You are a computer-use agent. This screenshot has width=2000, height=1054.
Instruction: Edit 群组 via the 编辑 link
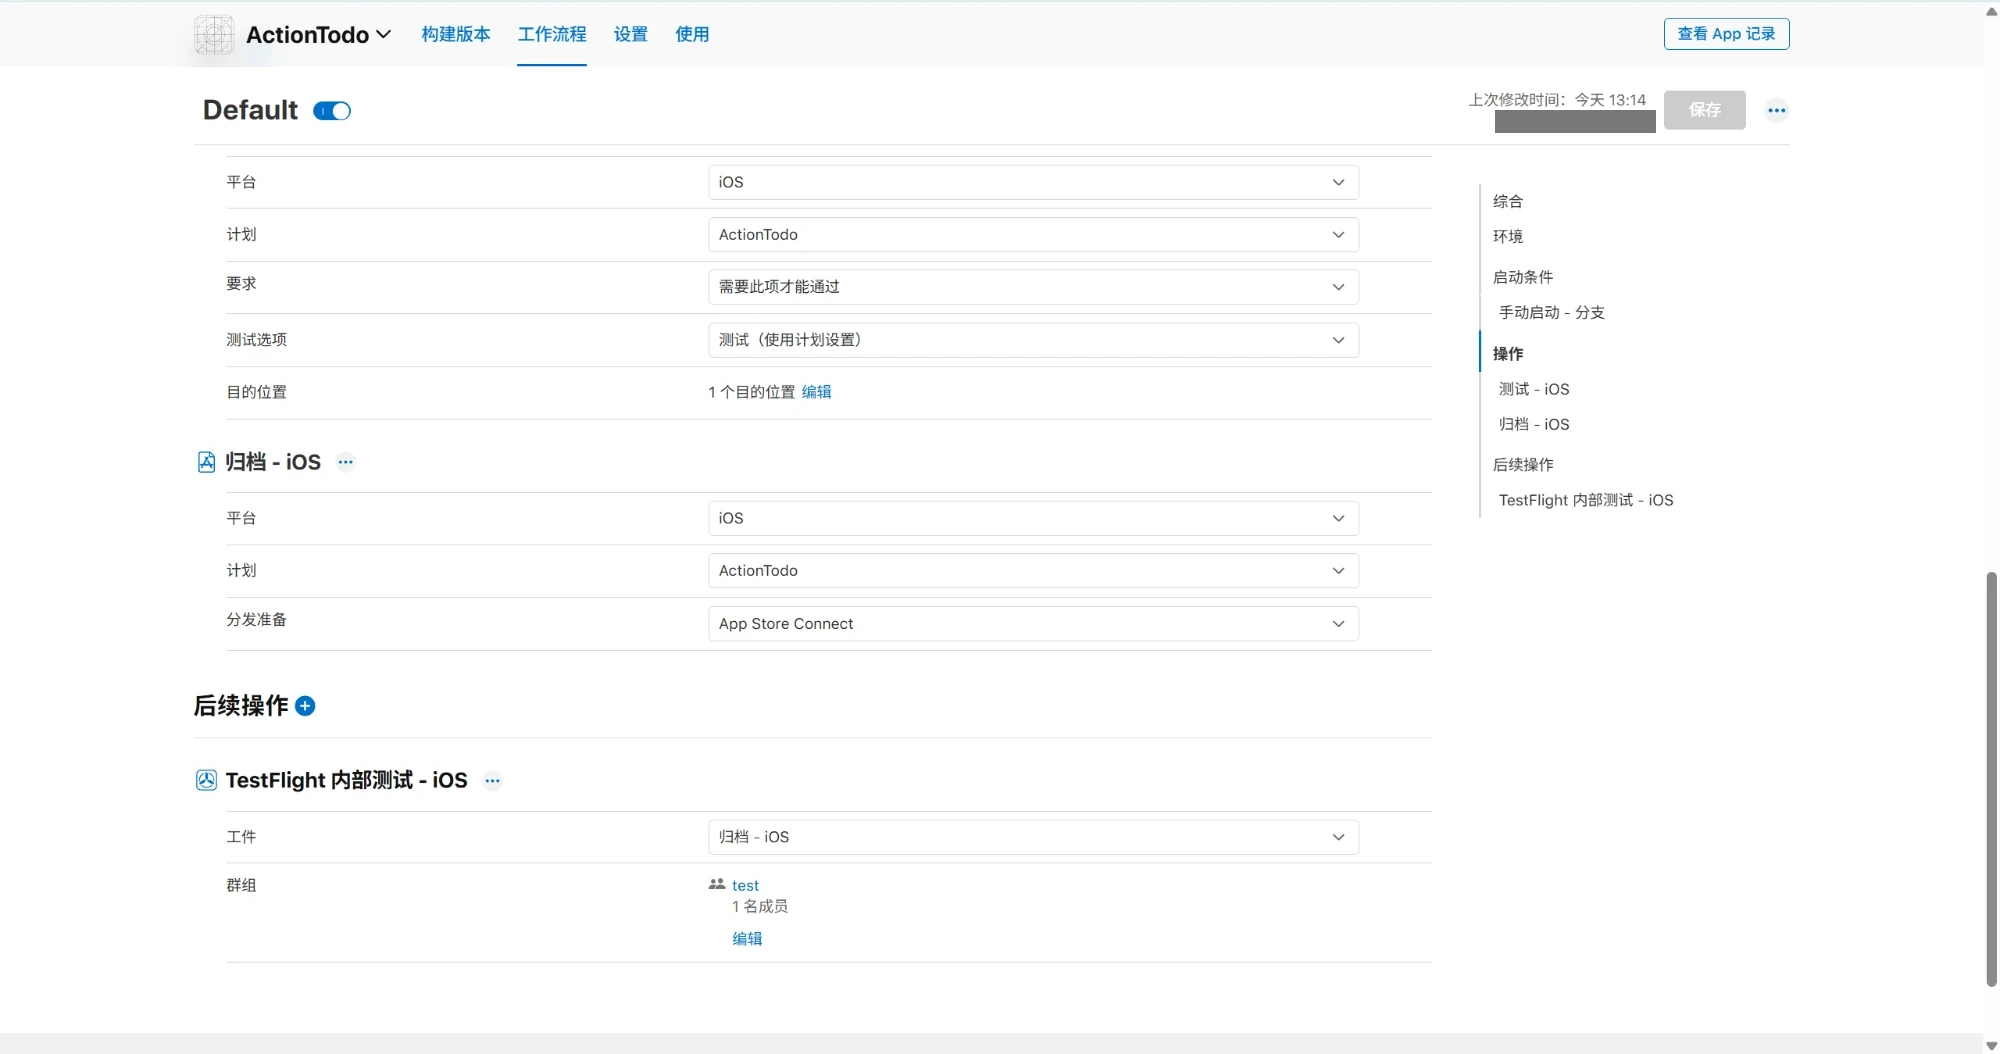pyautogui.click(x=747, y=938)
